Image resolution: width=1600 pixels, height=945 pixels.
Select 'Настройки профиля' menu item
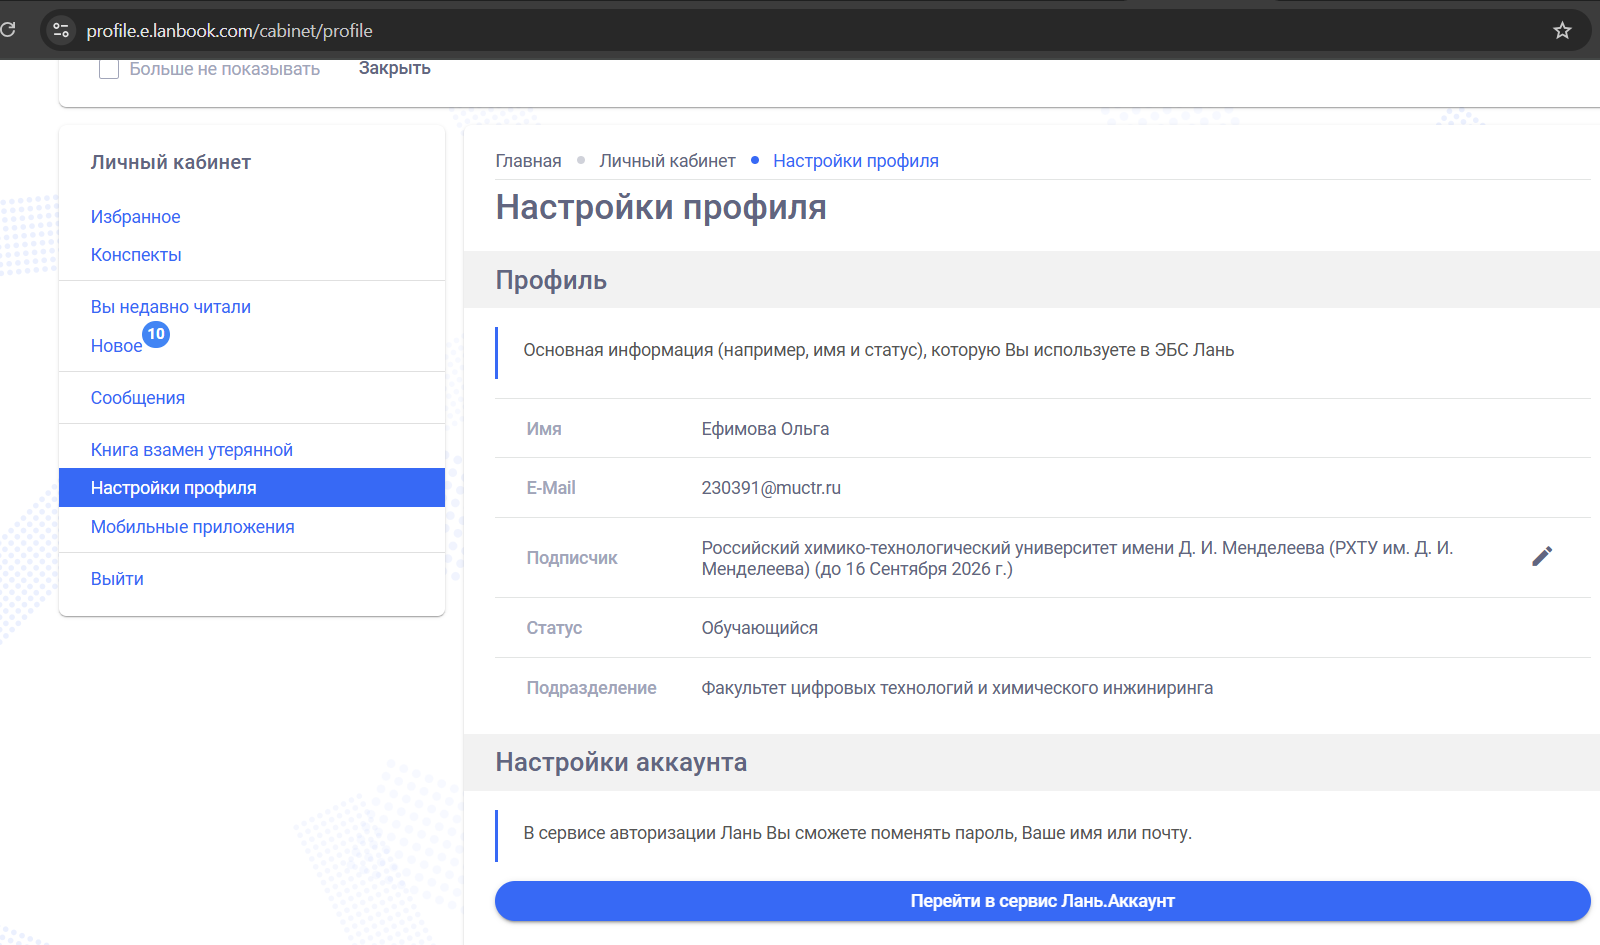173,488
